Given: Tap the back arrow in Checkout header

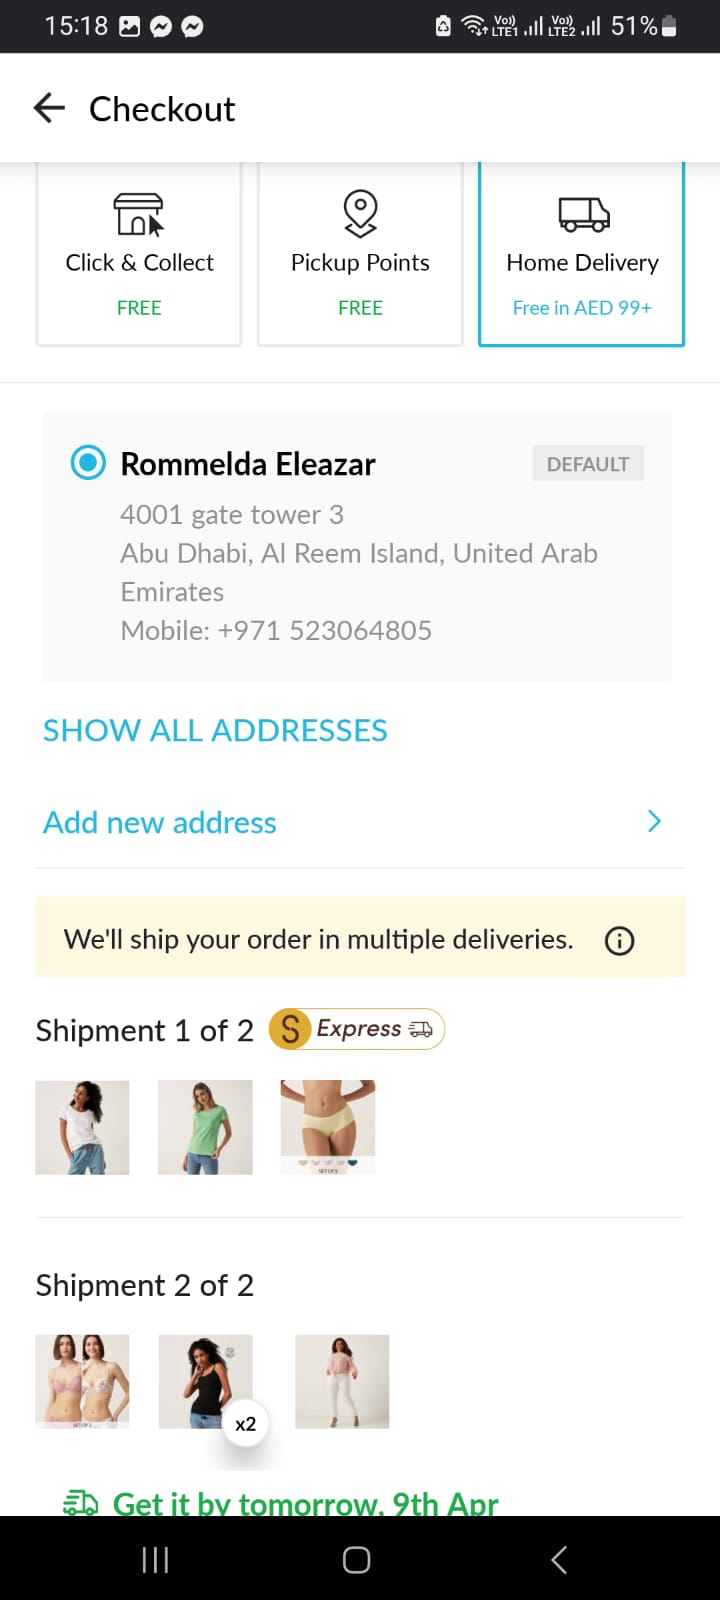Looking at the screenshot, I should click(x=49, y=108).
